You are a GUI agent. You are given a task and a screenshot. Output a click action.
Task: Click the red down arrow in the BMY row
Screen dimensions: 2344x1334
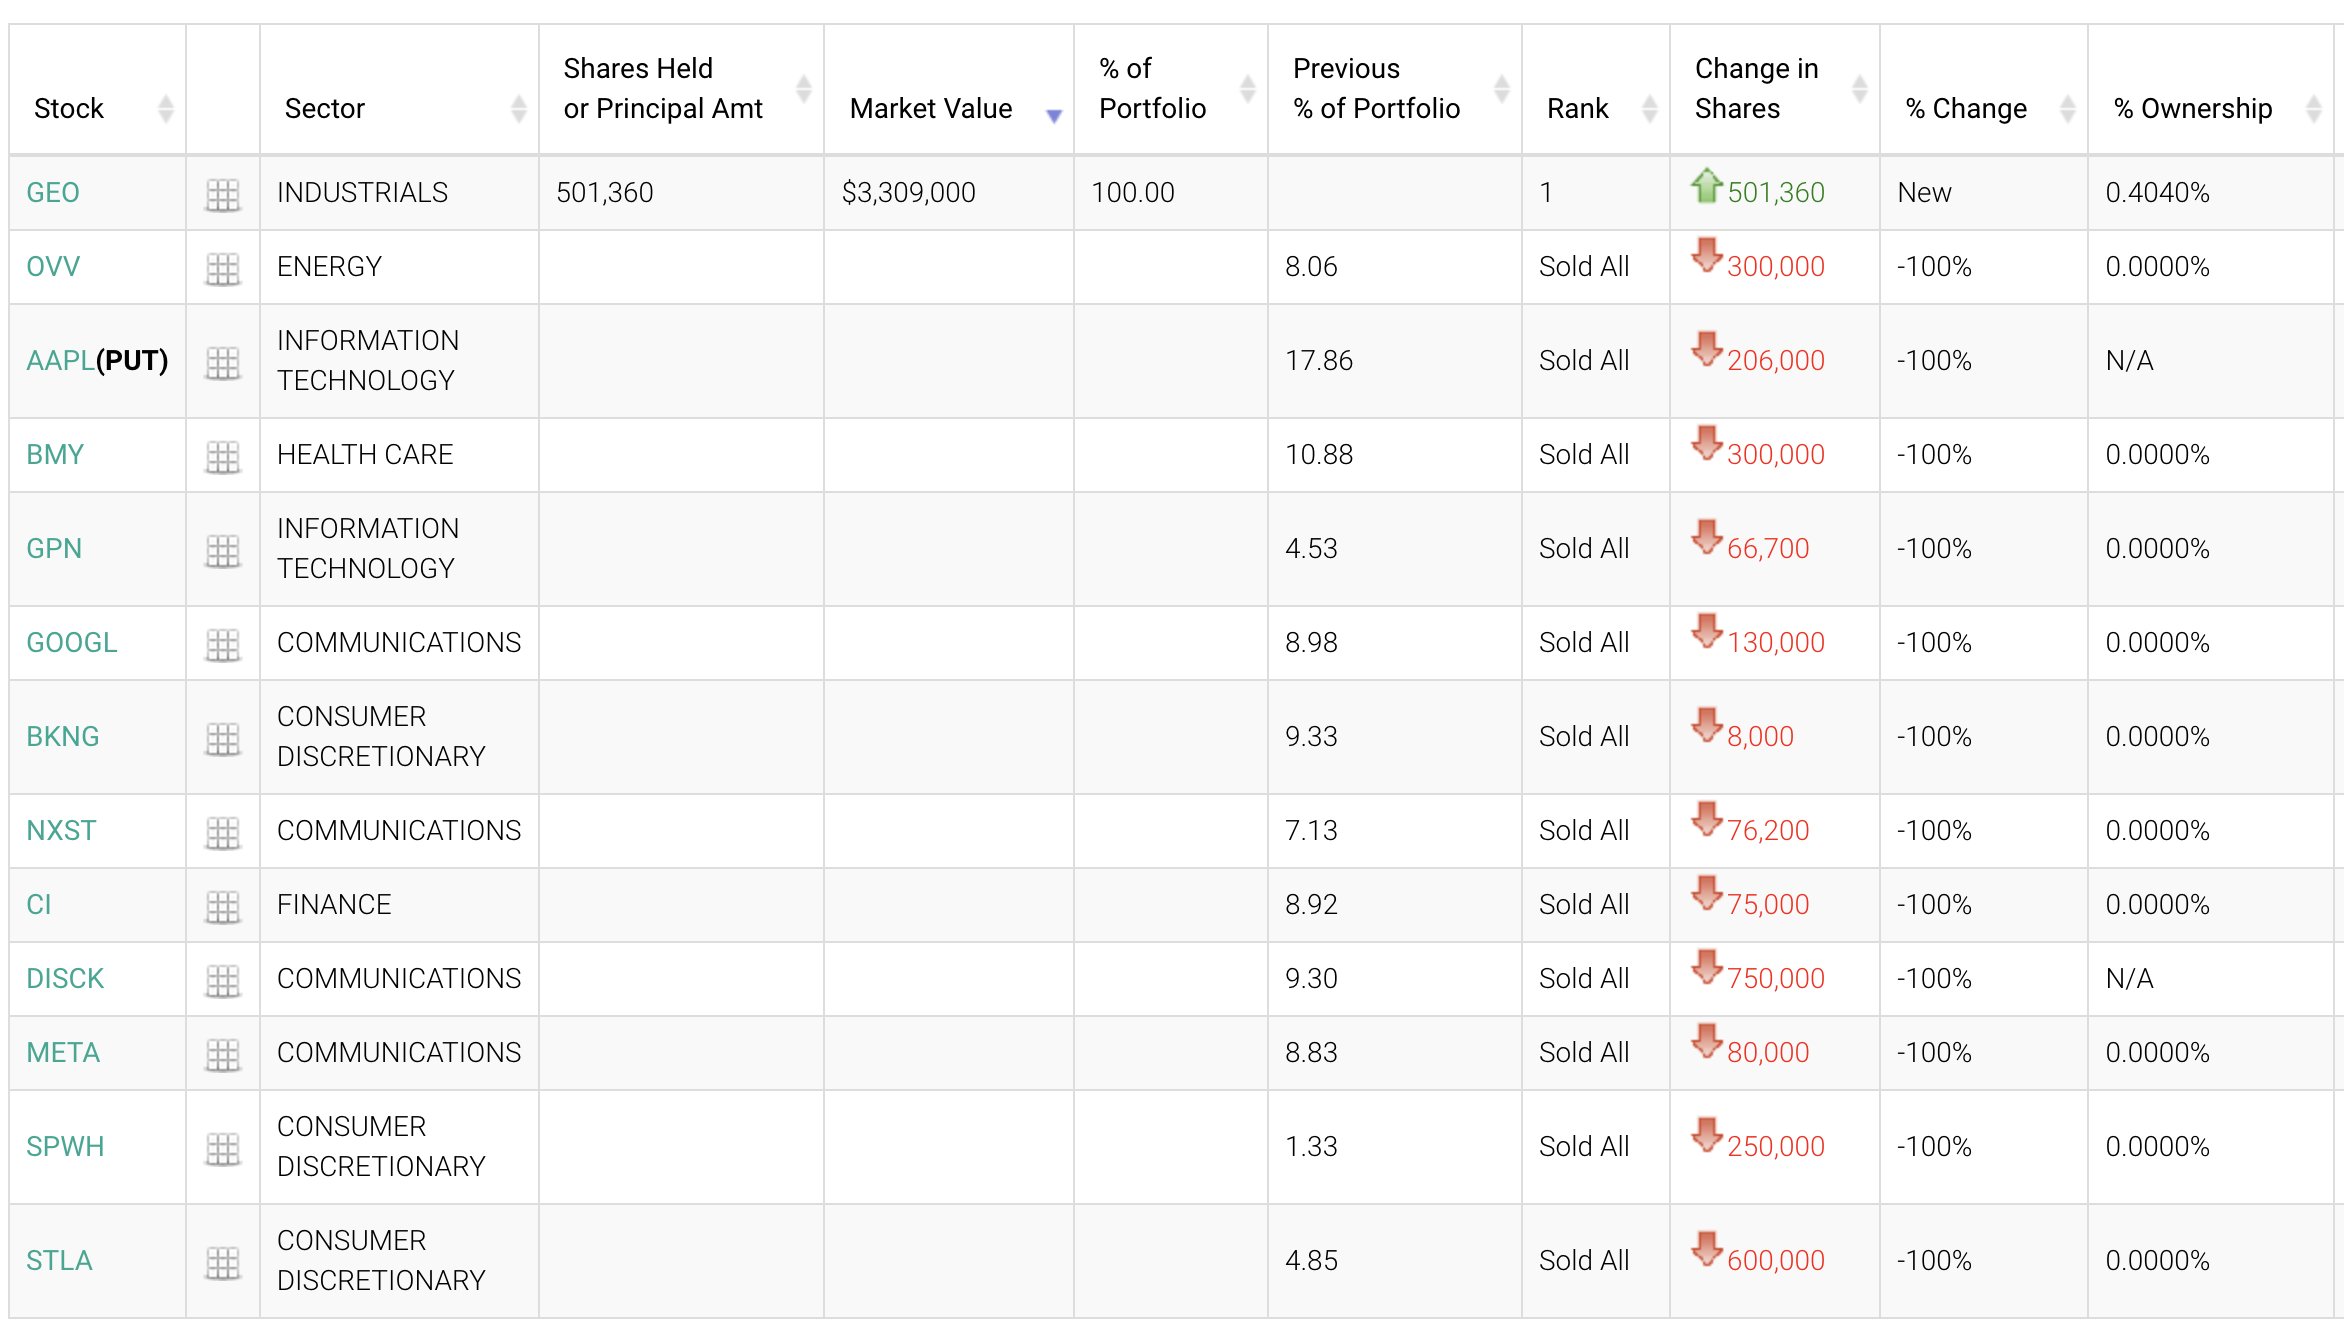pyautogui.click(x=1707, y=443)
